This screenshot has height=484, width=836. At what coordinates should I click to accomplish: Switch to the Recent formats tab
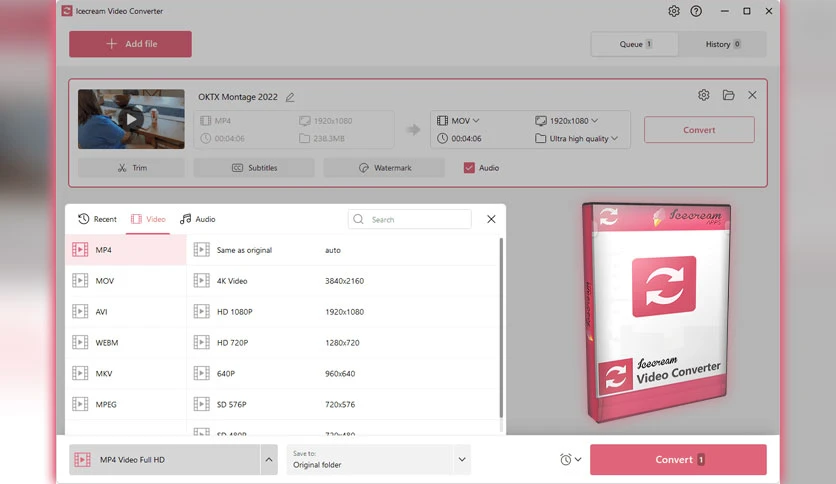(x=97, y=219)
